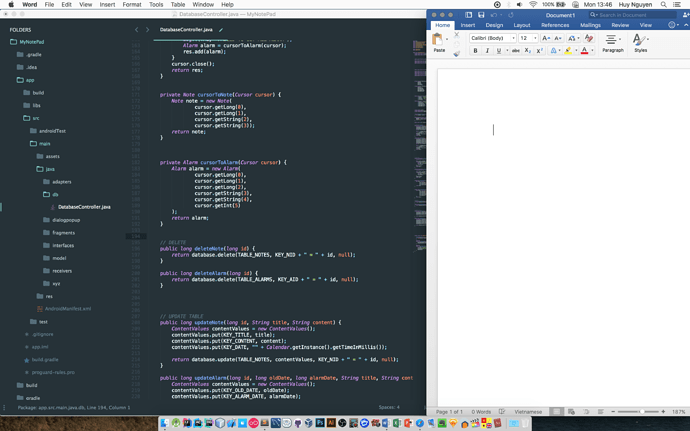Click the edit pencil icon beside DatabaseController.java tab
Viewport: 690px width, 431px height.
pyautogui.click(x=221, y=30)
